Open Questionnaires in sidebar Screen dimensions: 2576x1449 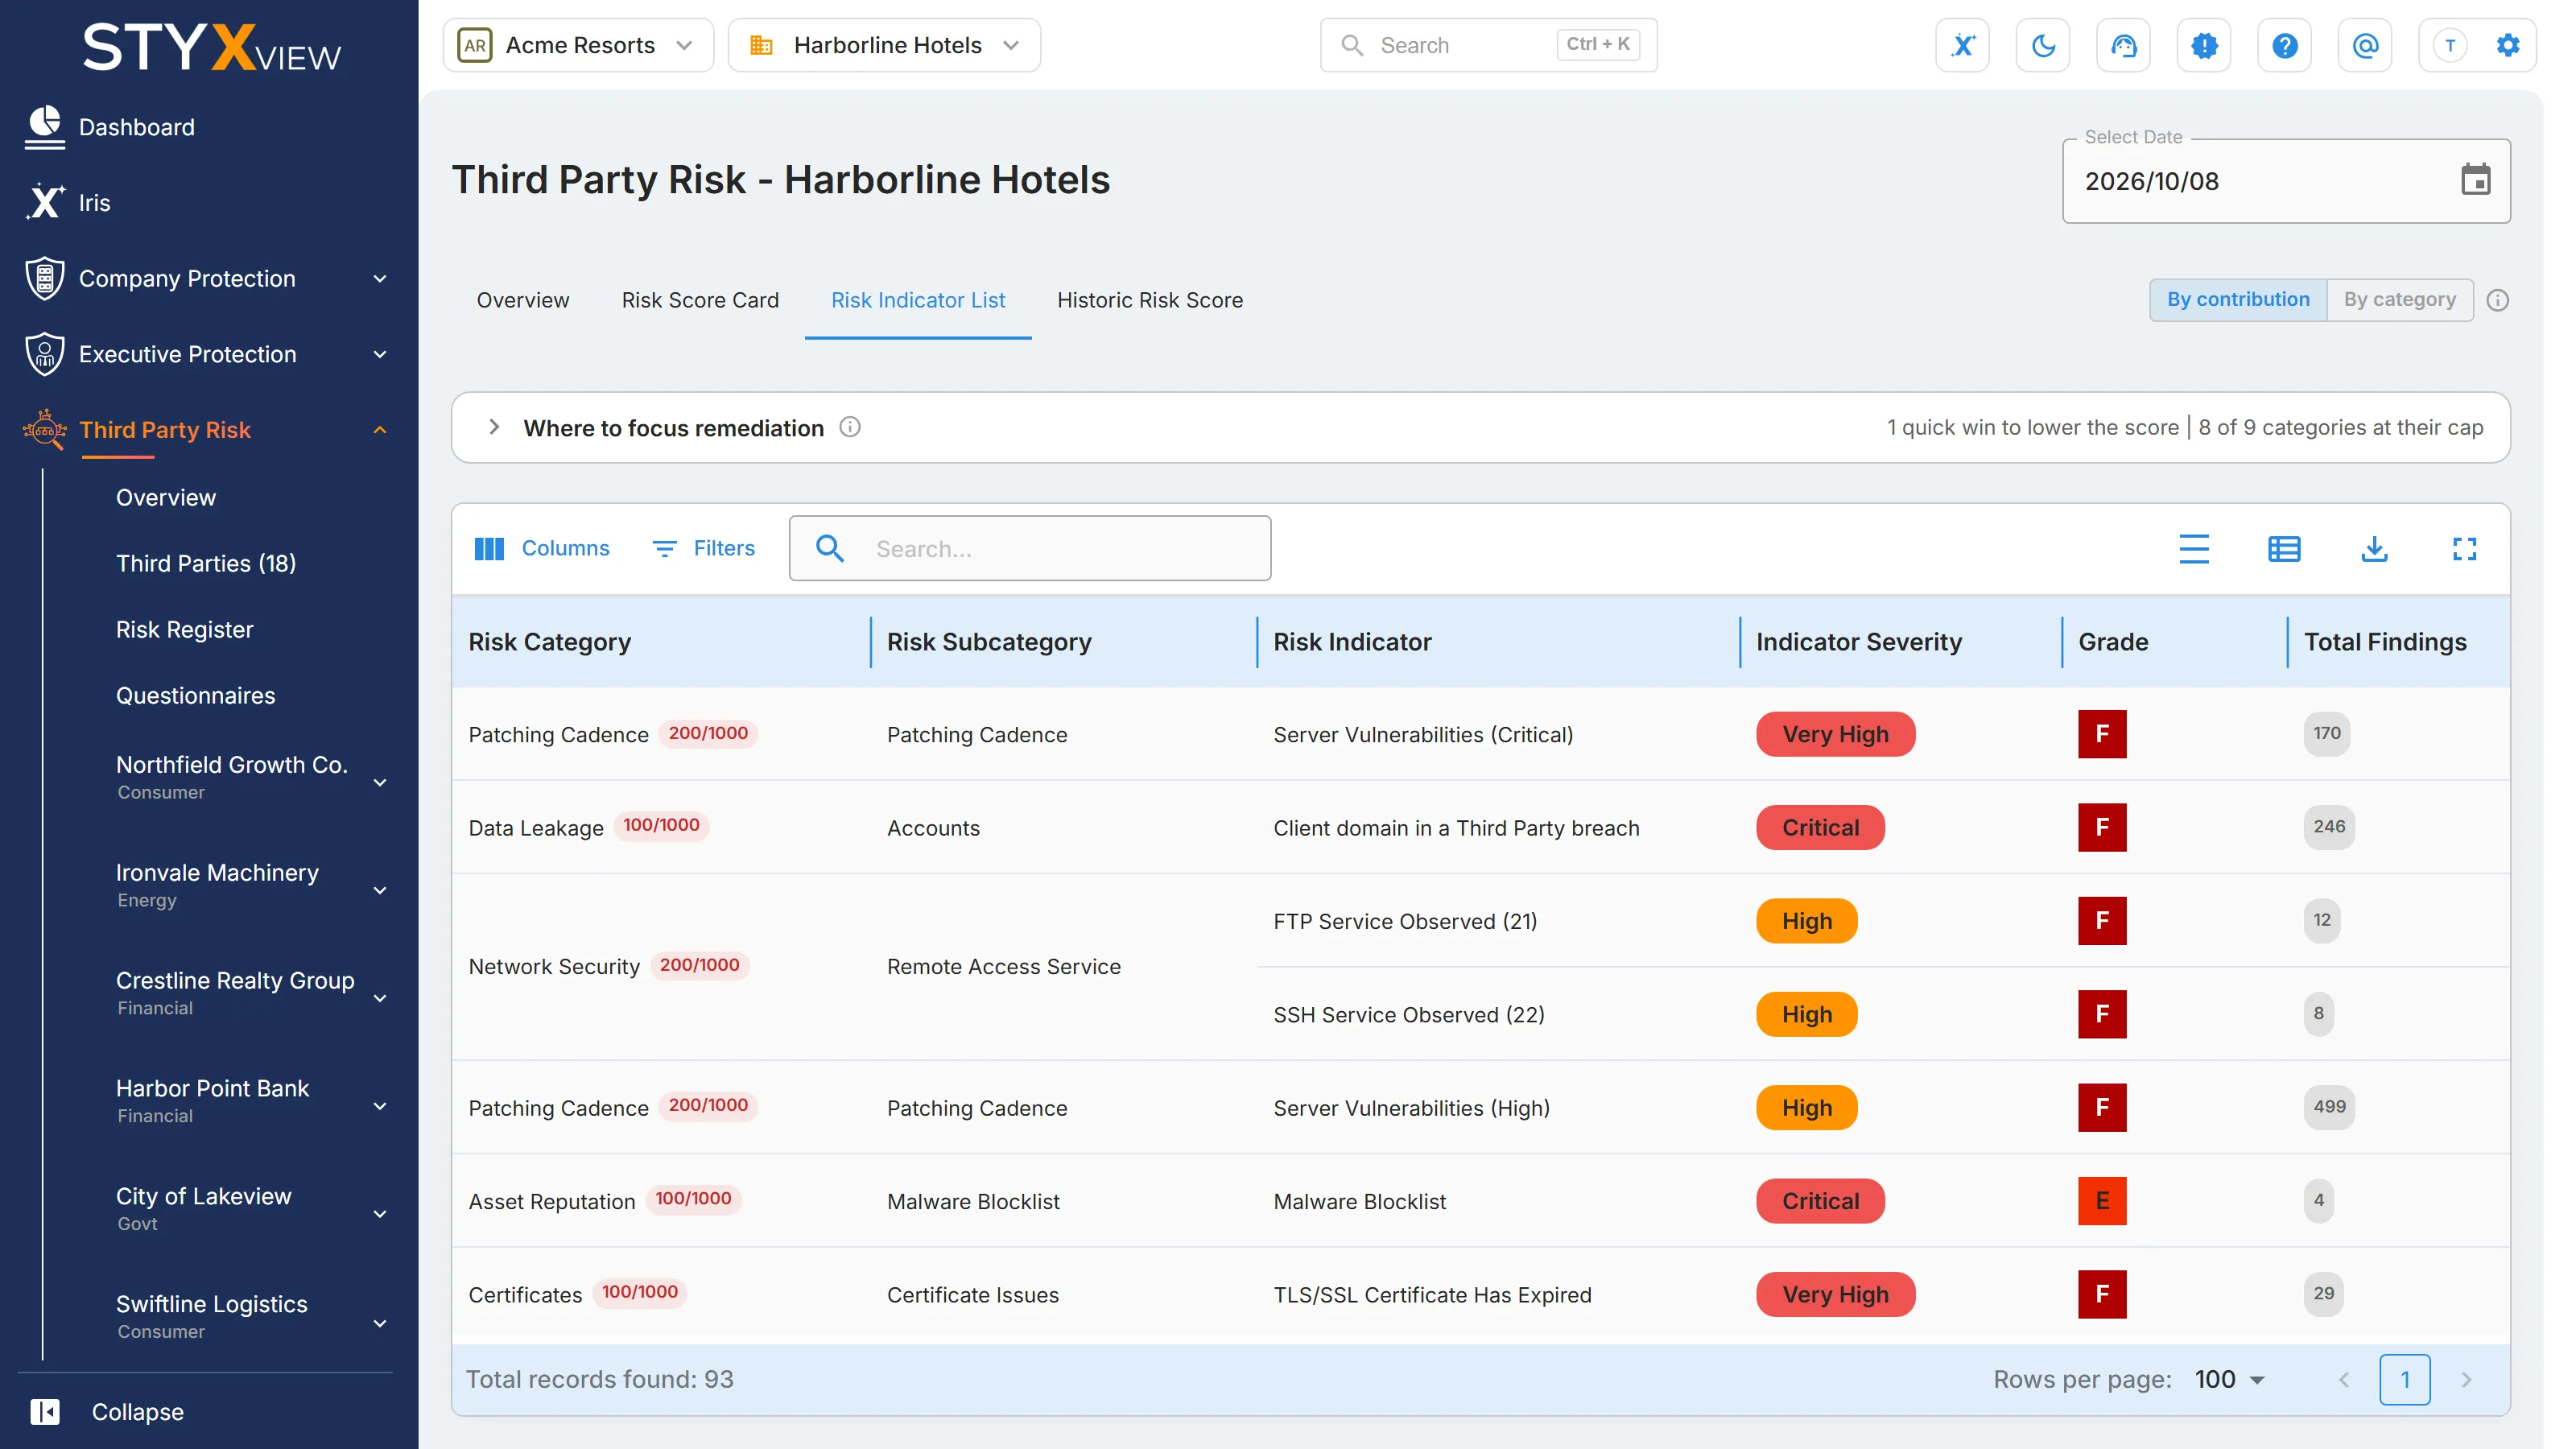[196, 695]
